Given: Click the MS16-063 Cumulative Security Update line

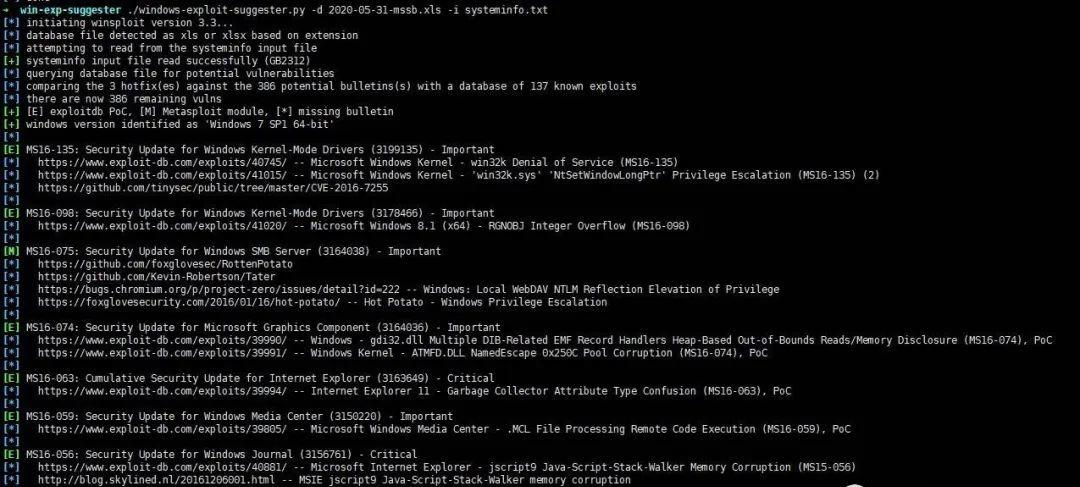Looking at the screenshot, I should (260, 378).
